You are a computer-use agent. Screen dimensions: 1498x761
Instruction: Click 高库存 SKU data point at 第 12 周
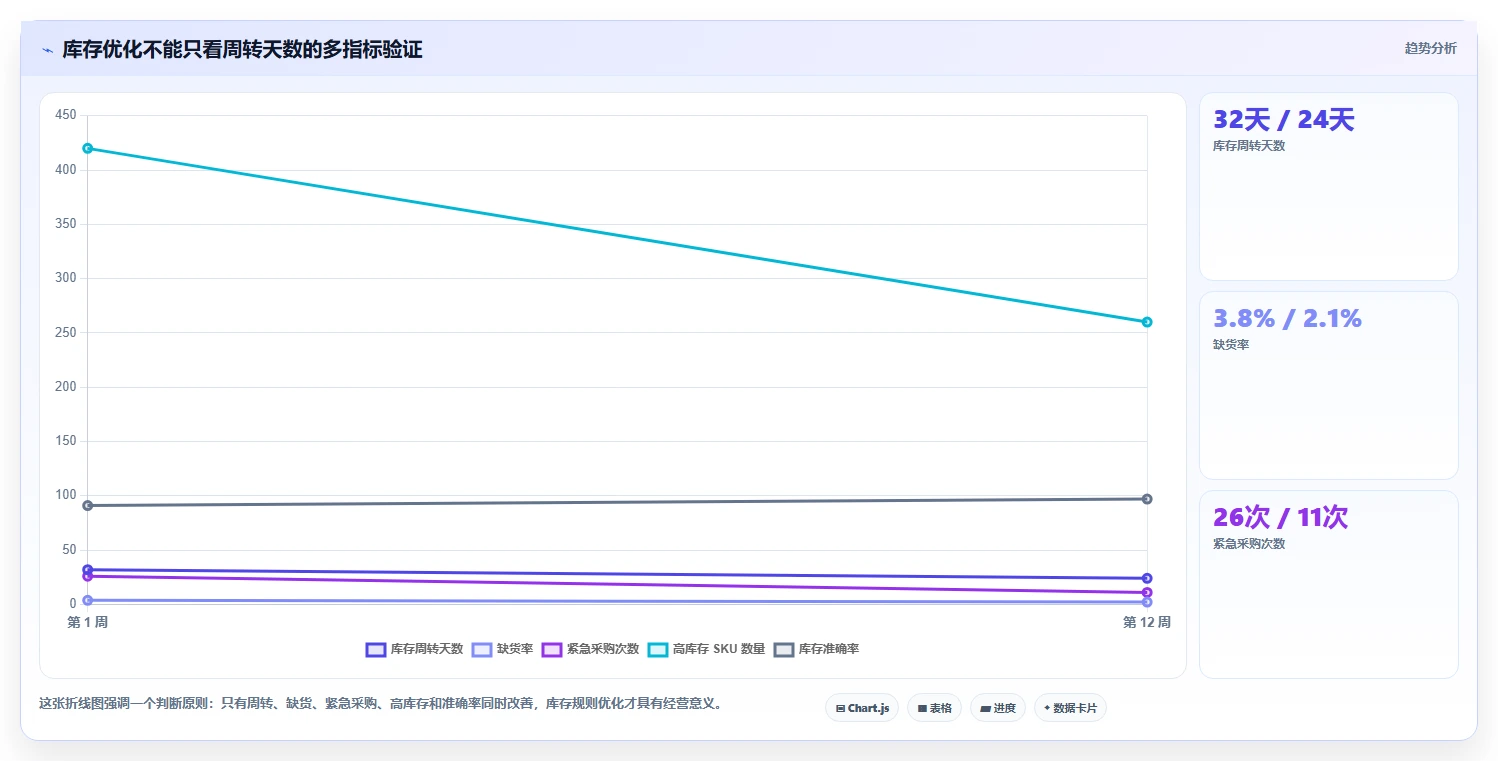(1147, 322)
